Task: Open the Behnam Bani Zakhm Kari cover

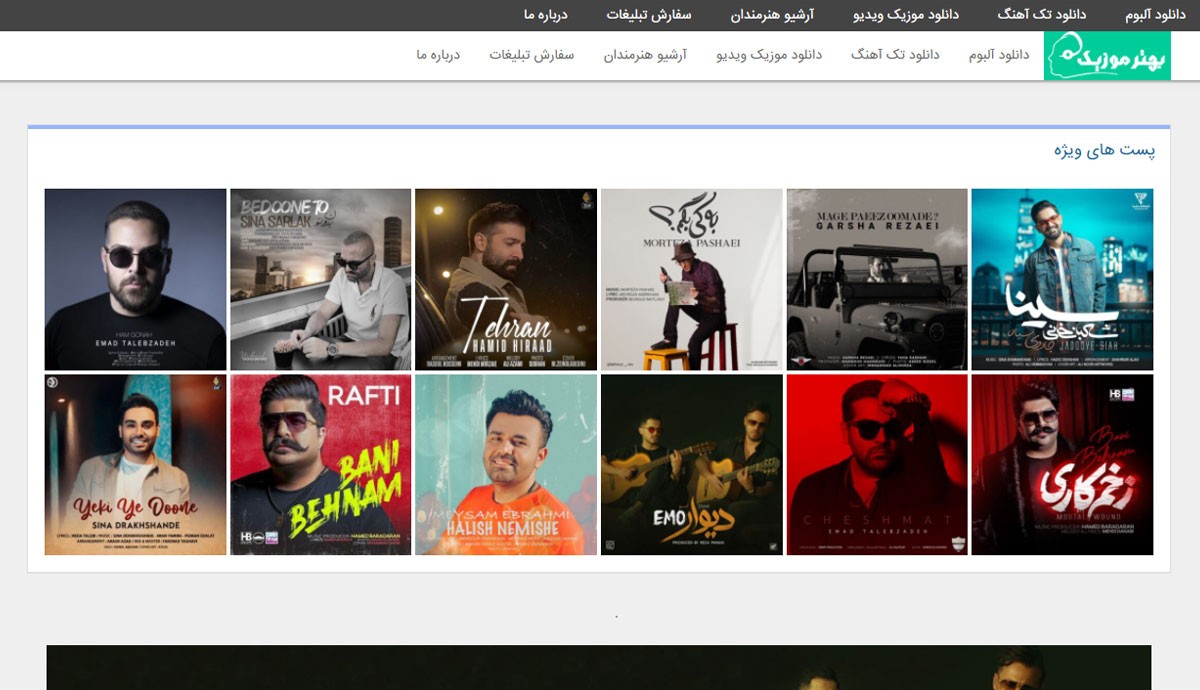Action: click(x=1062, y=465)
